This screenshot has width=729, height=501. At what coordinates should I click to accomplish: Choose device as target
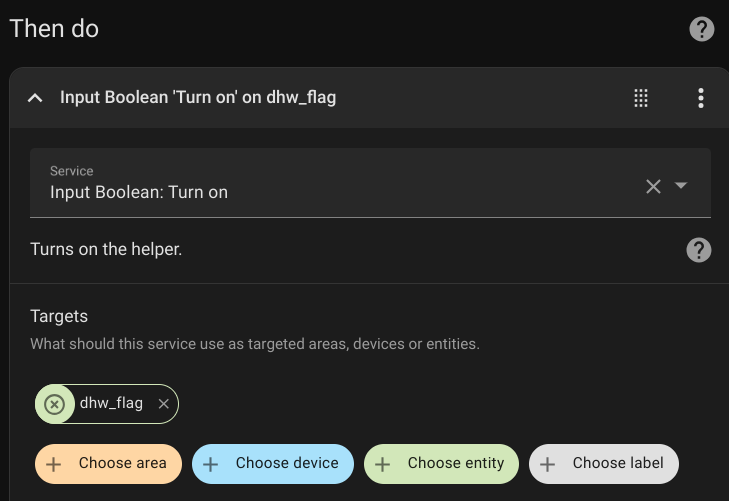[287, 464]
